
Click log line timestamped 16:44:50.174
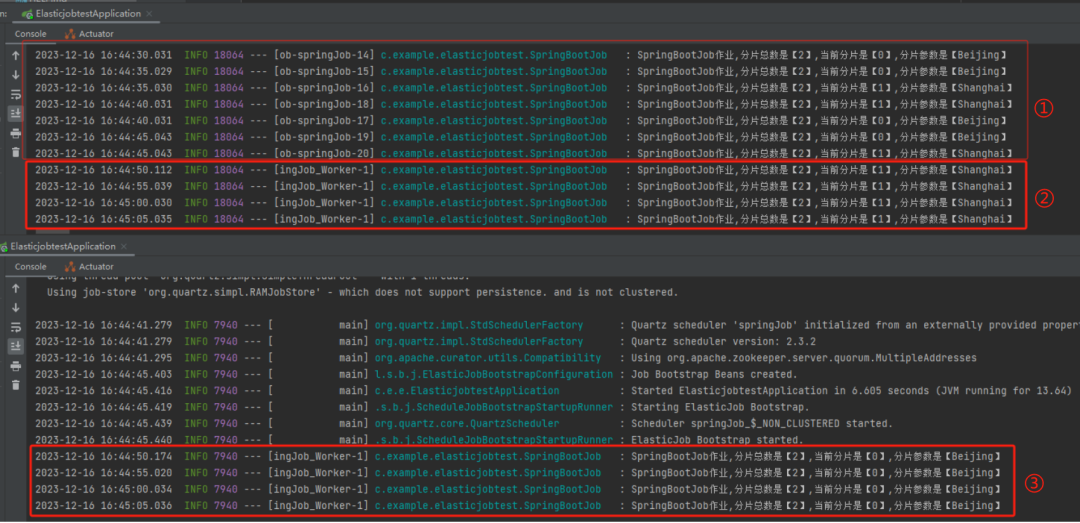coord(517,456)
